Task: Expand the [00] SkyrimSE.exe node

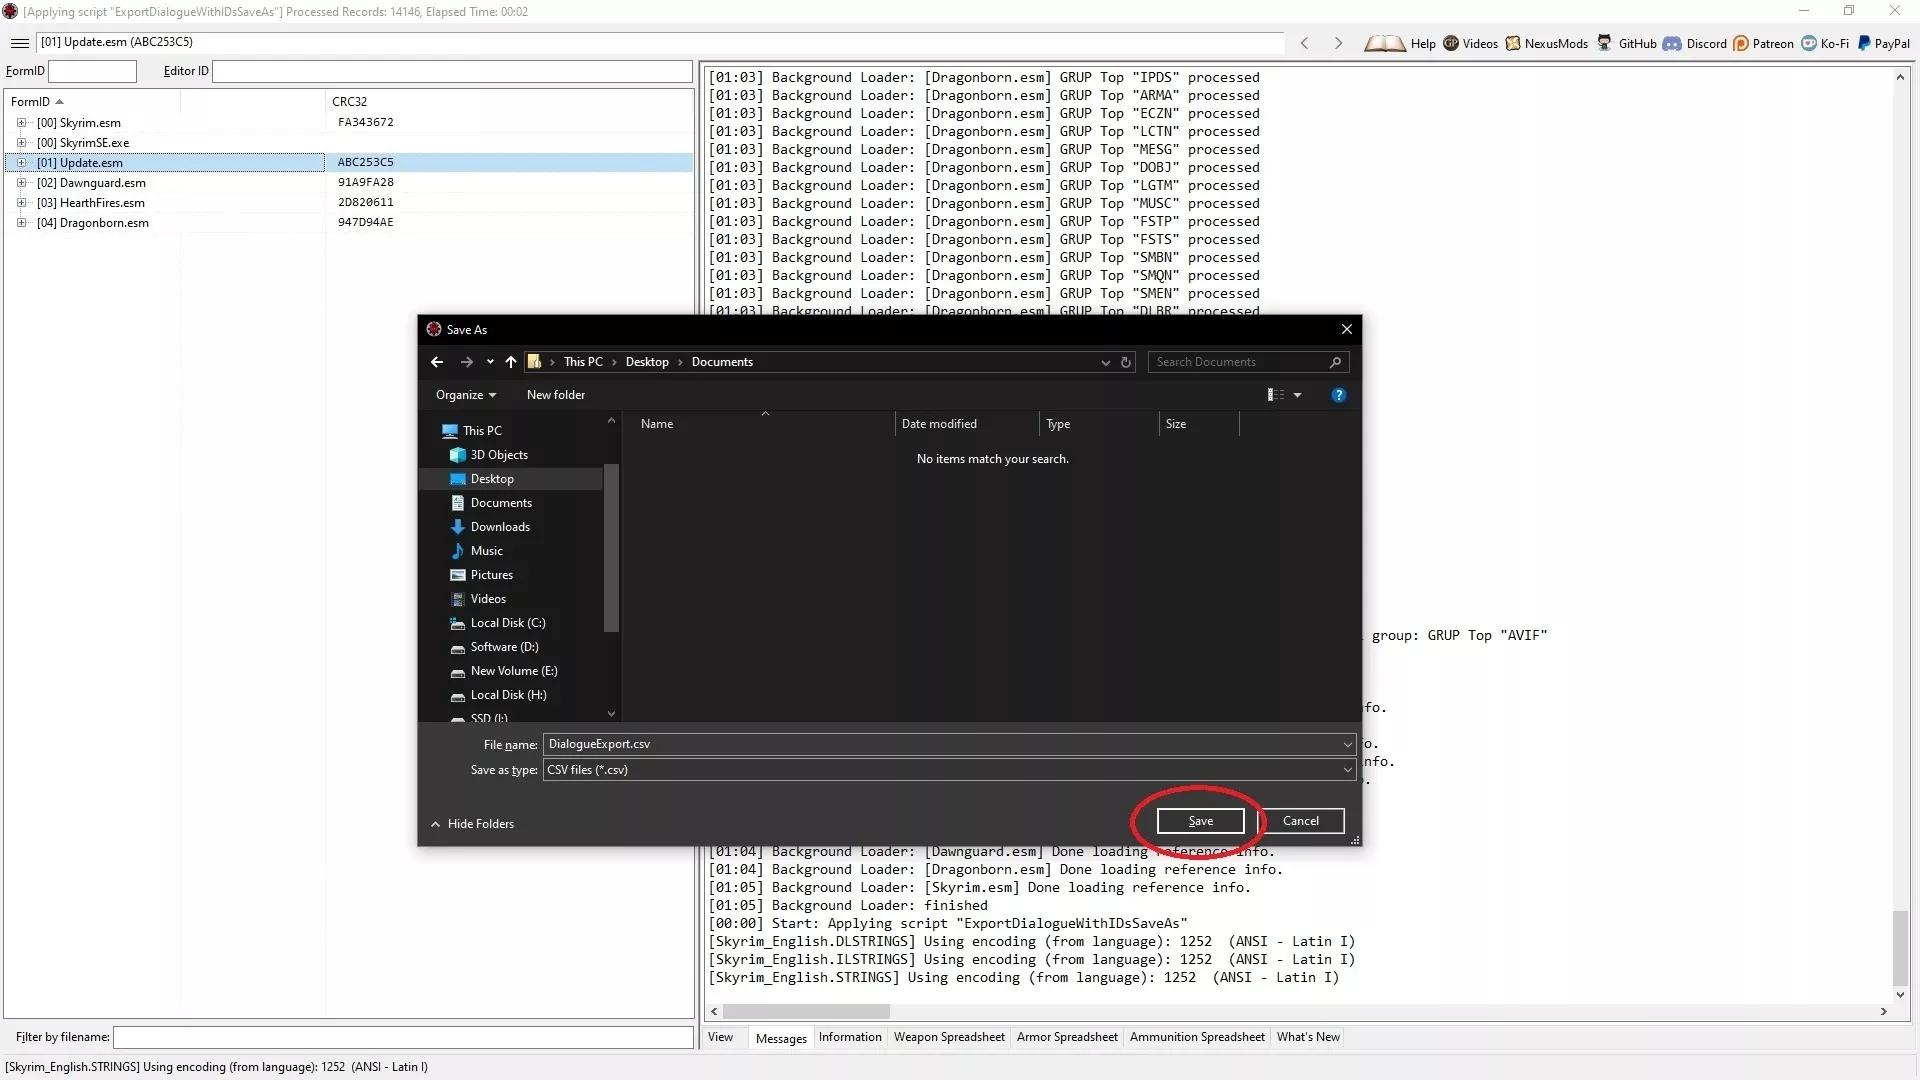Action: click(x=21, y=143)
